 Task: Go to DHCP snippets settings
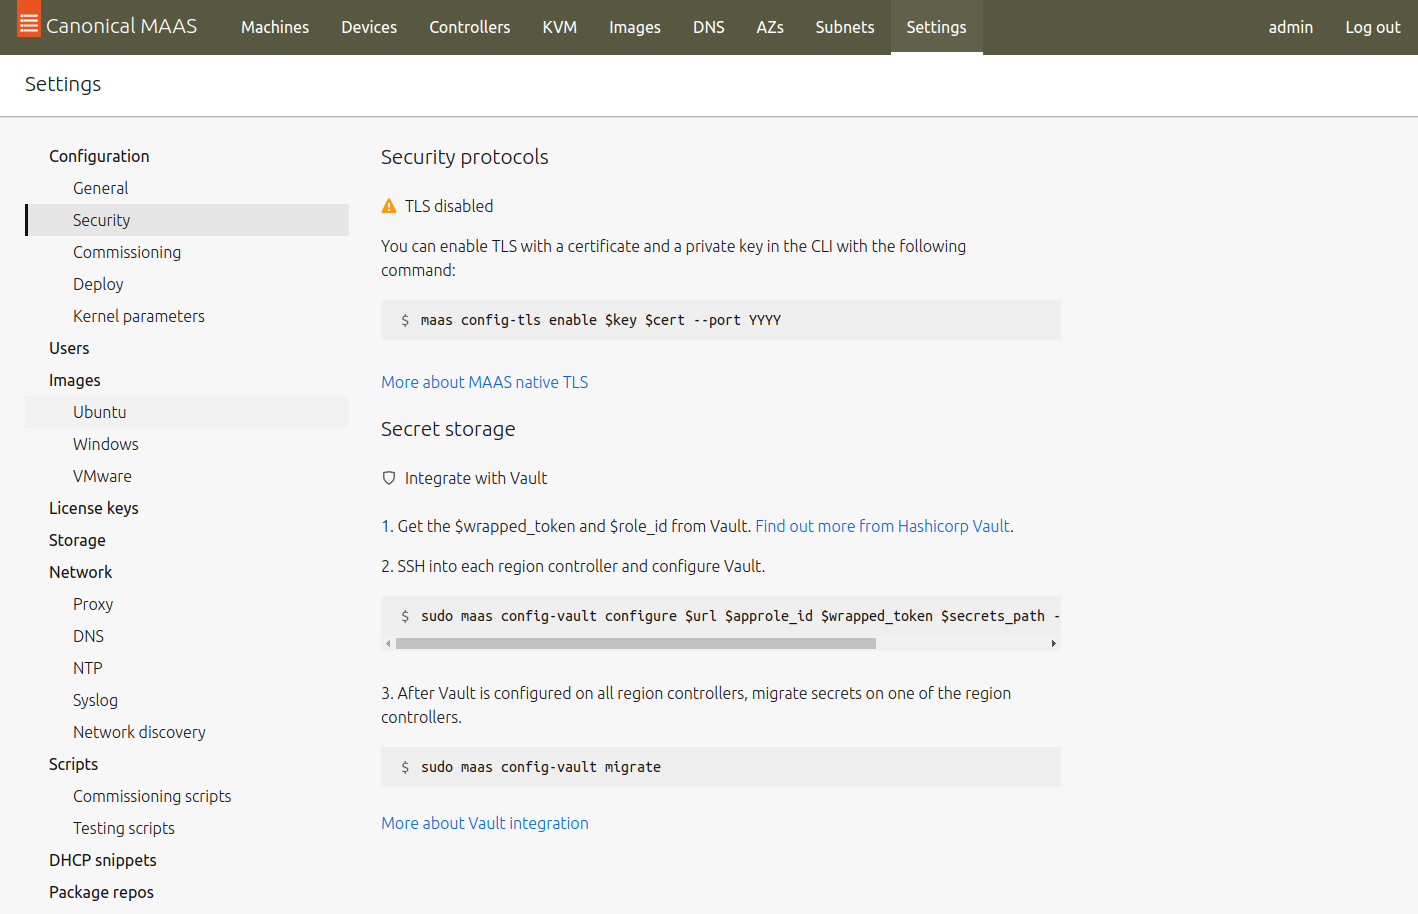102,860
